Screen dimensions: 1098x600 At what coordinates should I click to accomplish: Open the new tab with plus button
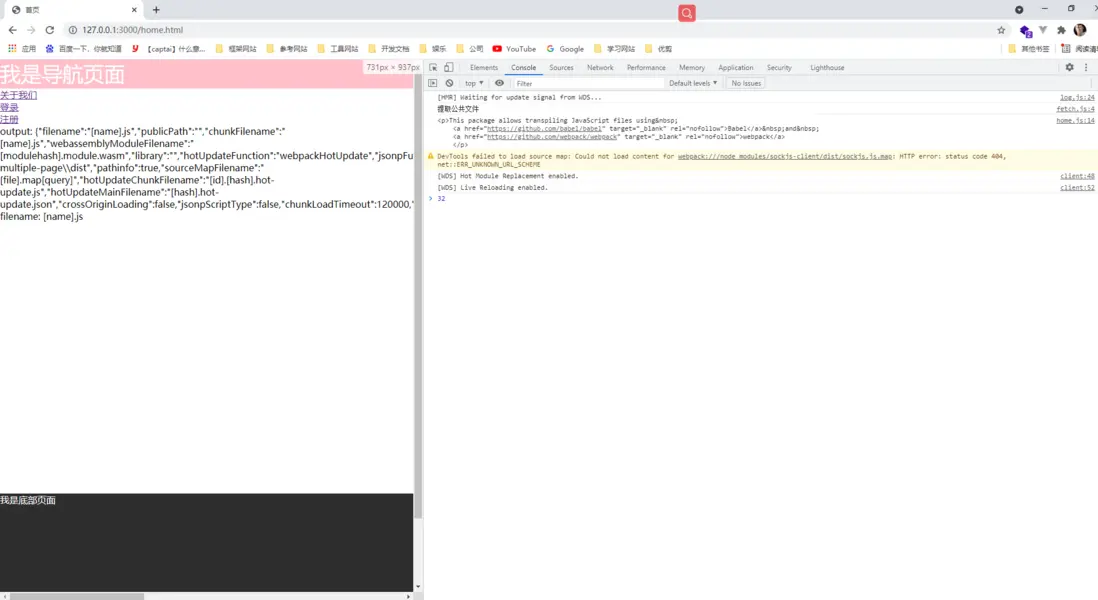[156, 10]
